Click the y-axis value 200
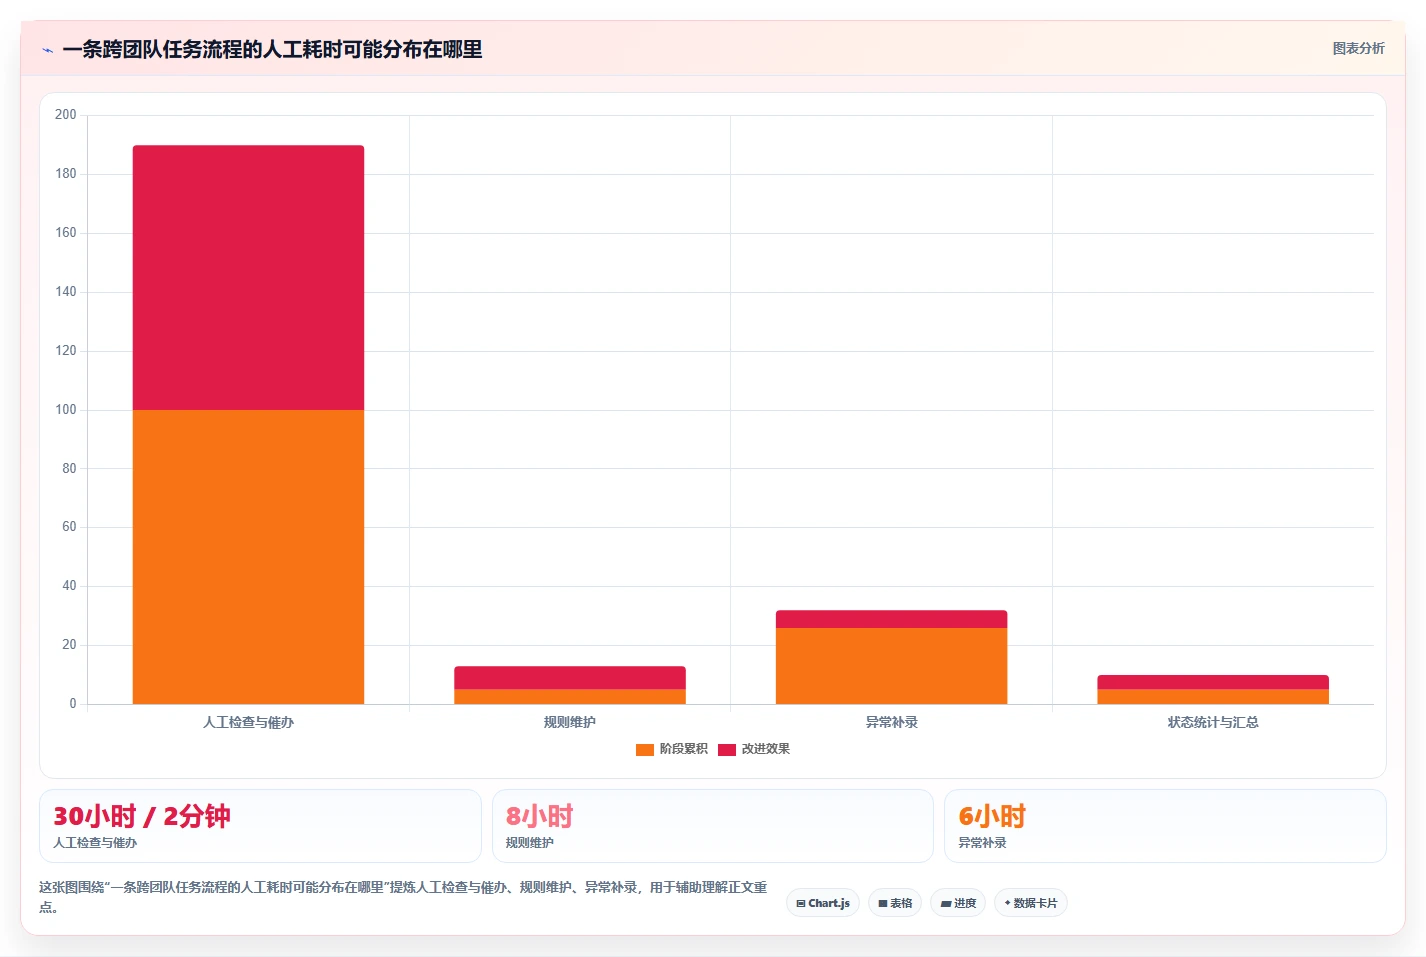1426x957 pixels. point(65,115)
